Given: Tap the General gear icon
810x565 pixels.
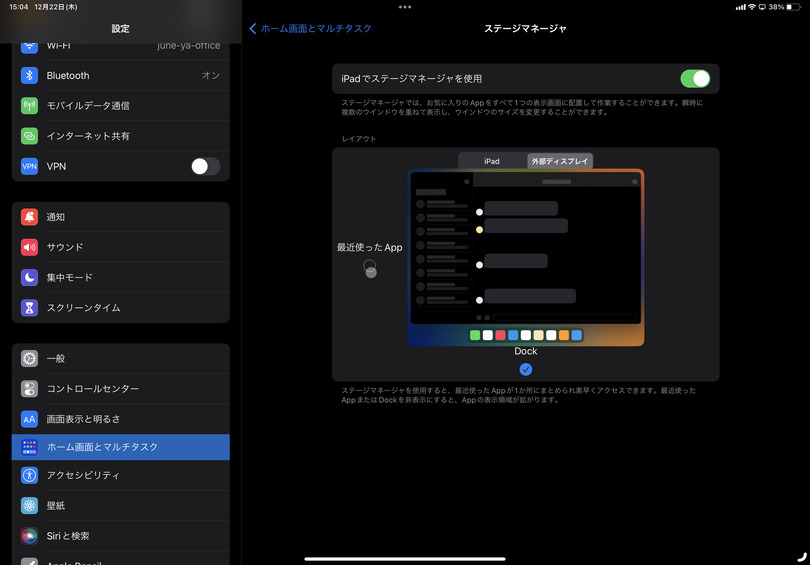Looking at the screenshot, I should click(x=29, y=358).
